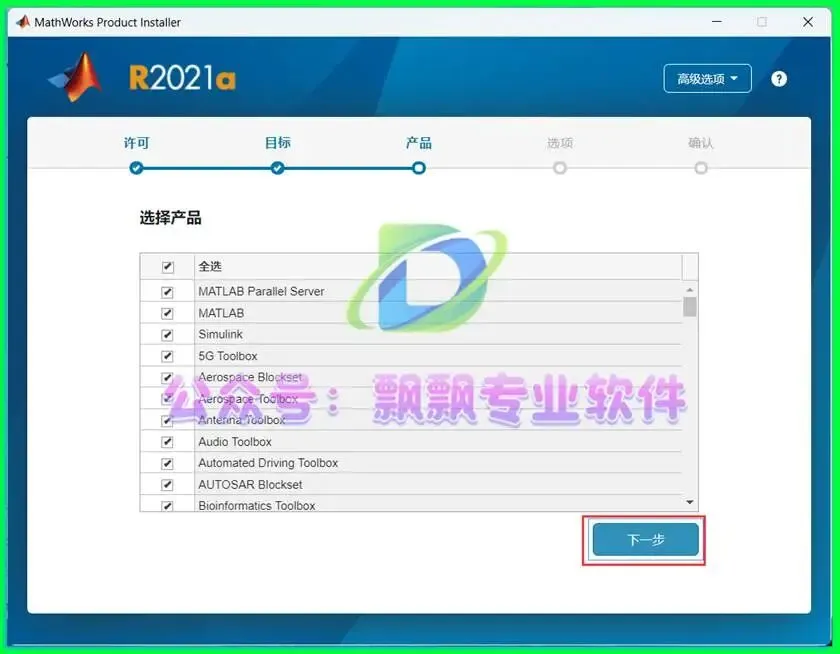
Task: Toggle the Bioinformatics Toolbox checkbox
Action: (168, 506)
